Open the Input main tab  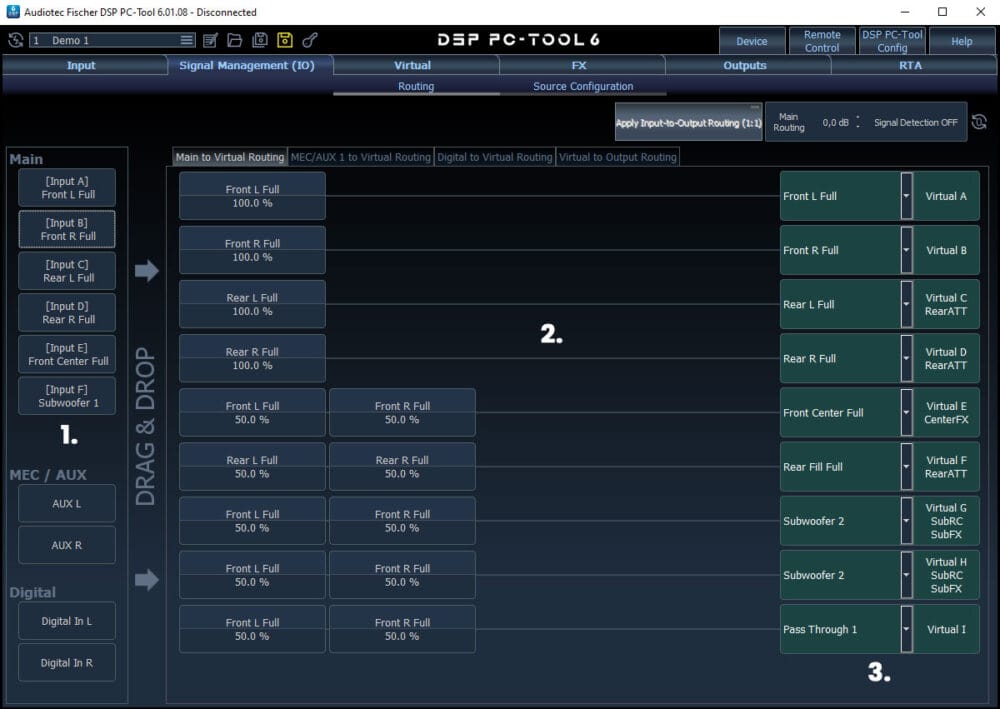point(81,65)
